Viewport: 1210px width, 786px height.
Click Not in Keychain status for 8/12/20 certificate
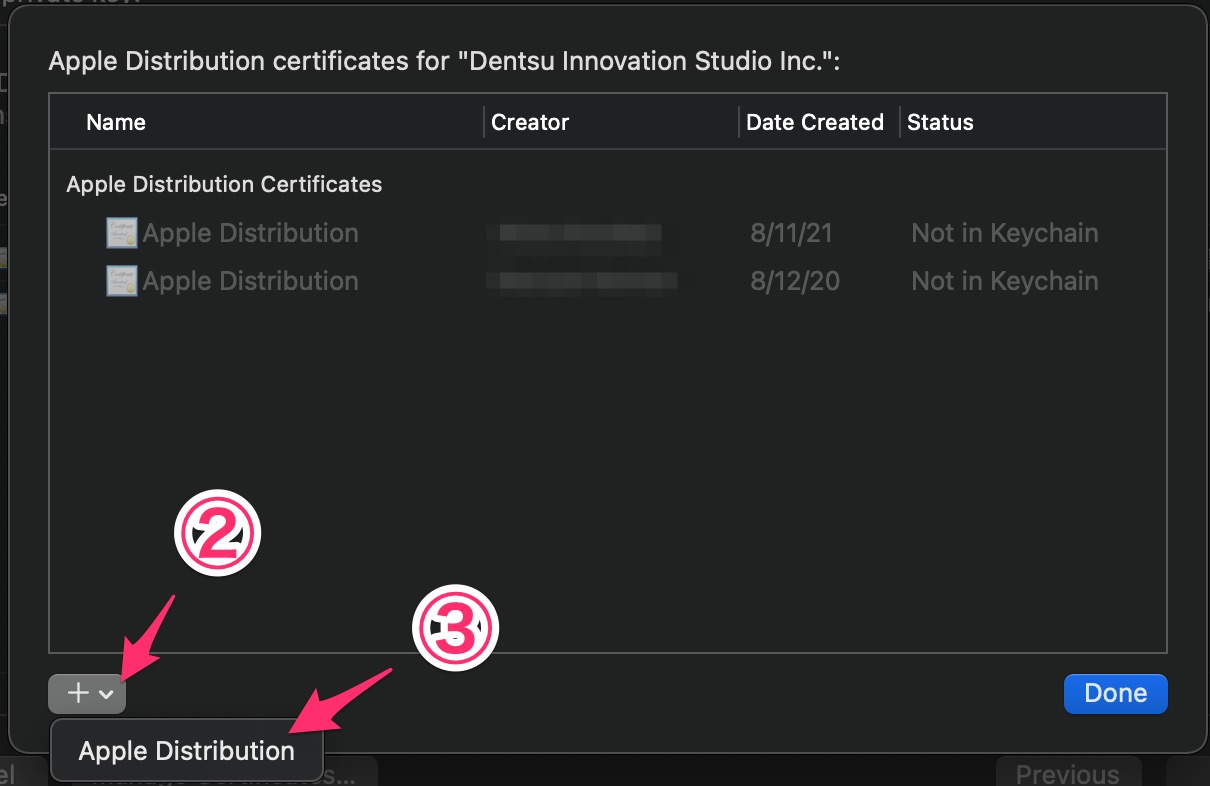[1005, 281]
